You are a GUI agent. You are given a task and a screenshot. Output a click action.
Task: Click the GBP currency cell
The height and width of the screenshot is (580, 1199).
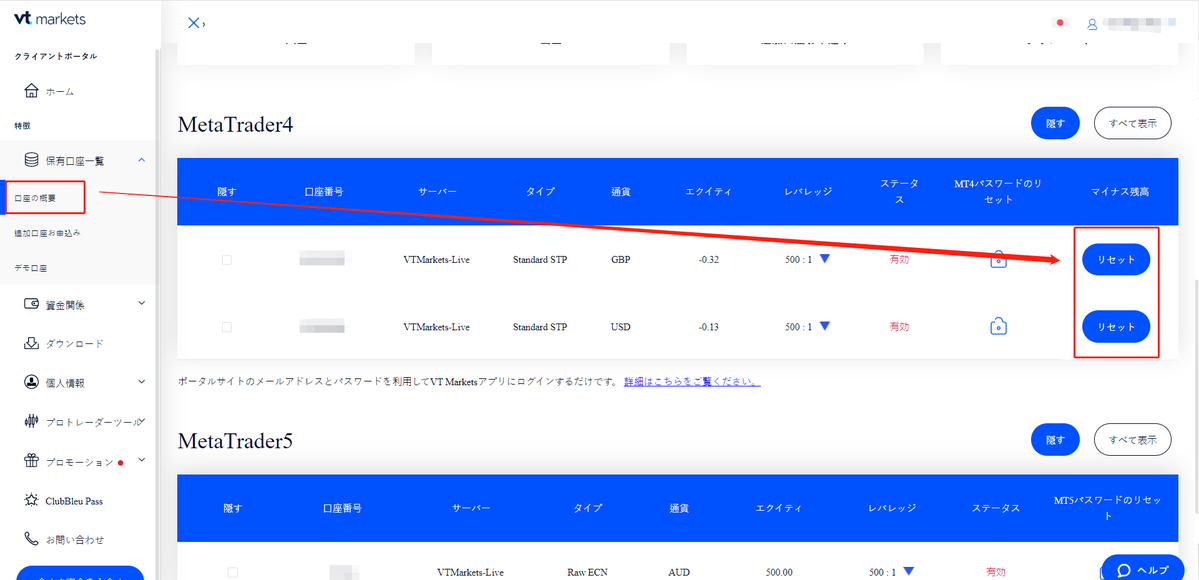click(621, 259)
